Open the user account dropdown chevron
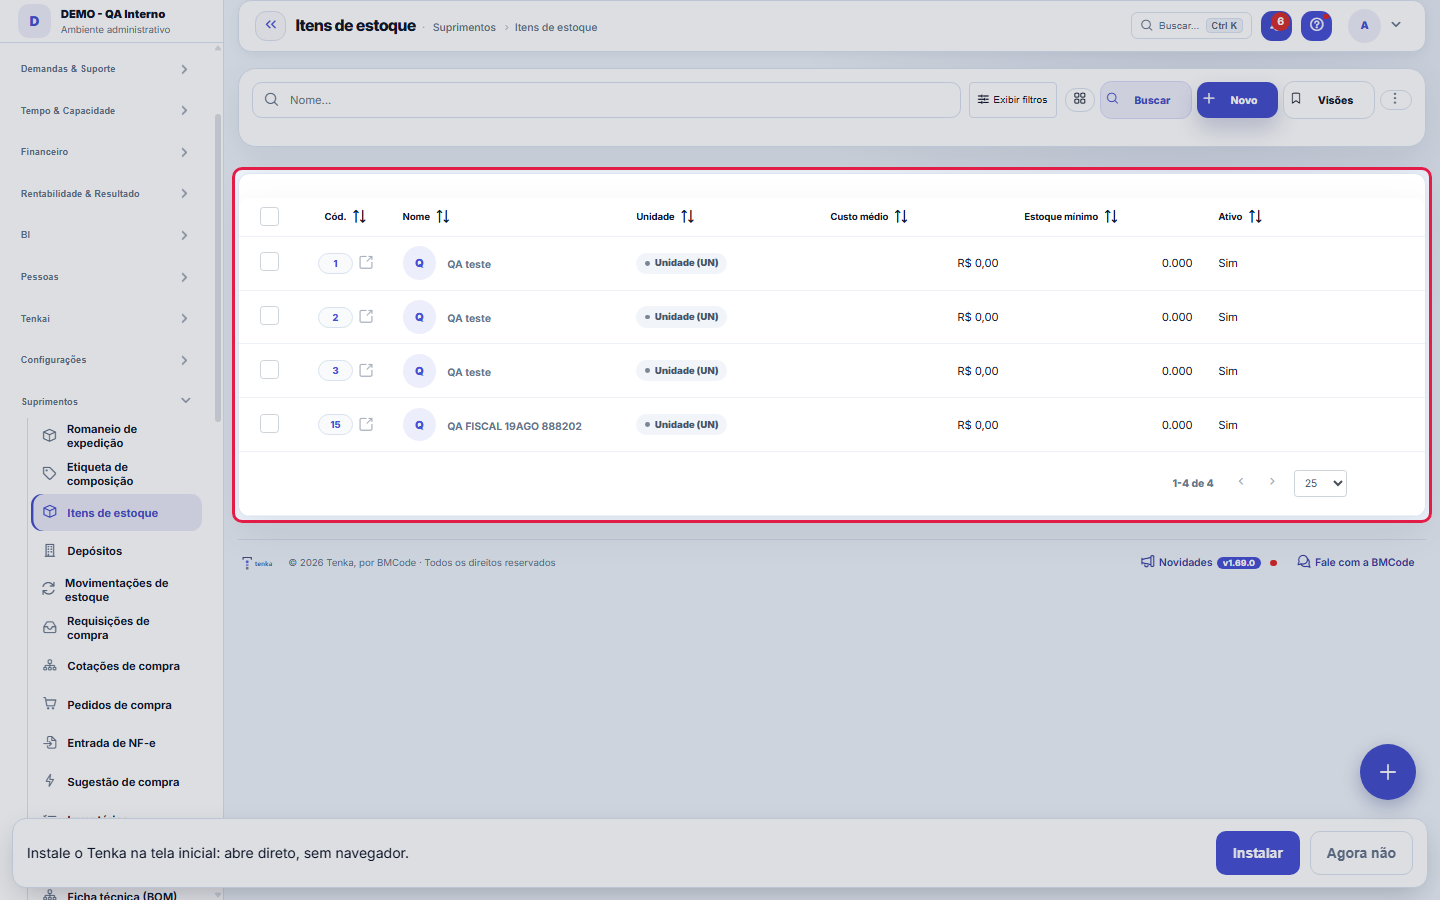1440x900 pixels. pyautogui.click(x=1396, y=25)
